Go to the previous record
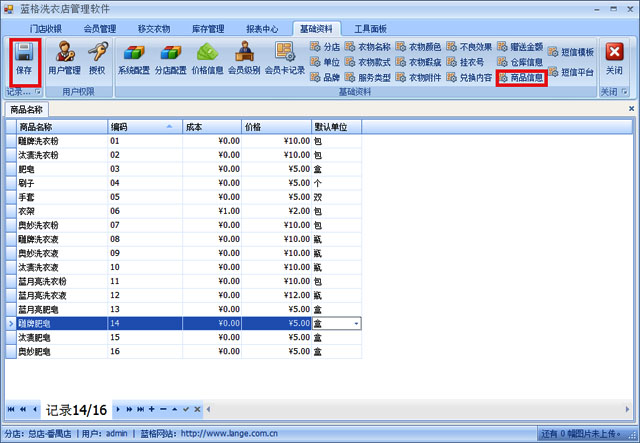Viewport: 640px width, 443px height. [x=35, y=409]
